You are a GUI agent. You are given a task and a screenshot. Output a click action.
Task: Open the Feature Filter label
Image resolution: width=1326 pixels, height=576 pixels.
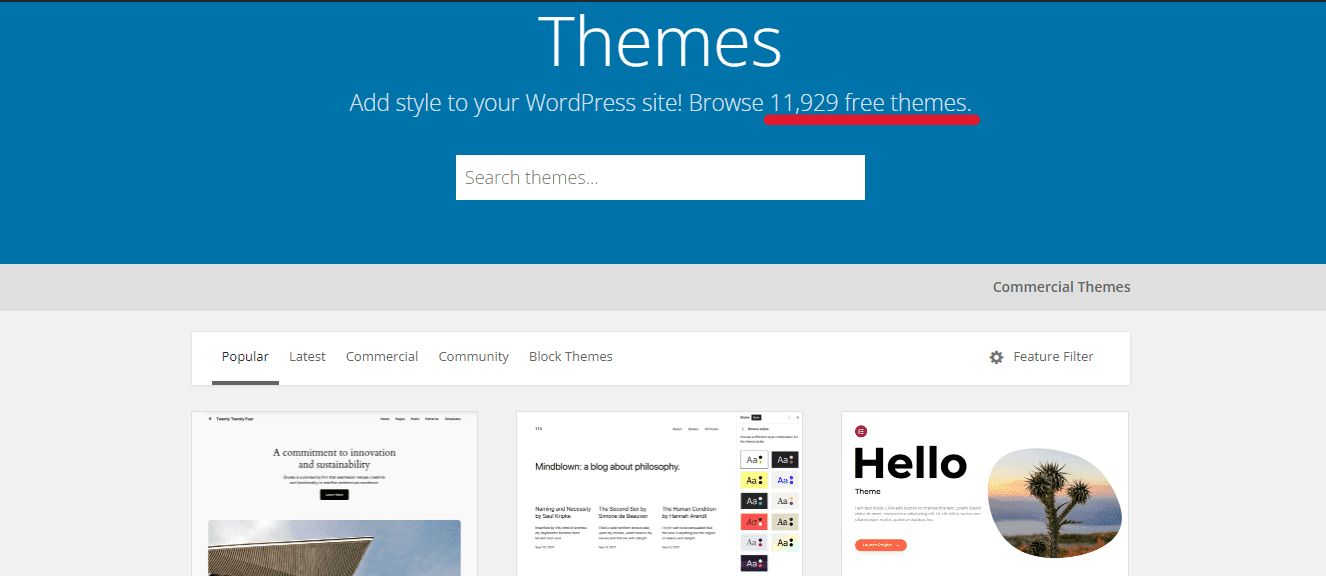1053,356
